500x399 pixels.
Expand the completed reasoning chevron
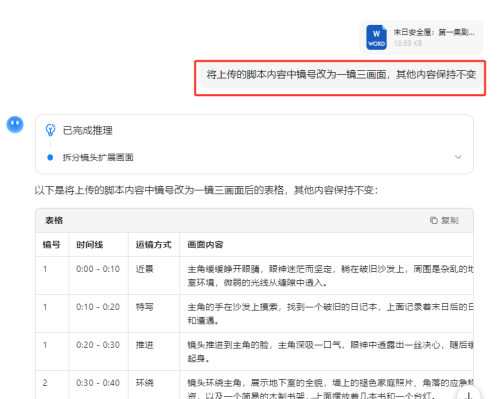click(458, 157)
